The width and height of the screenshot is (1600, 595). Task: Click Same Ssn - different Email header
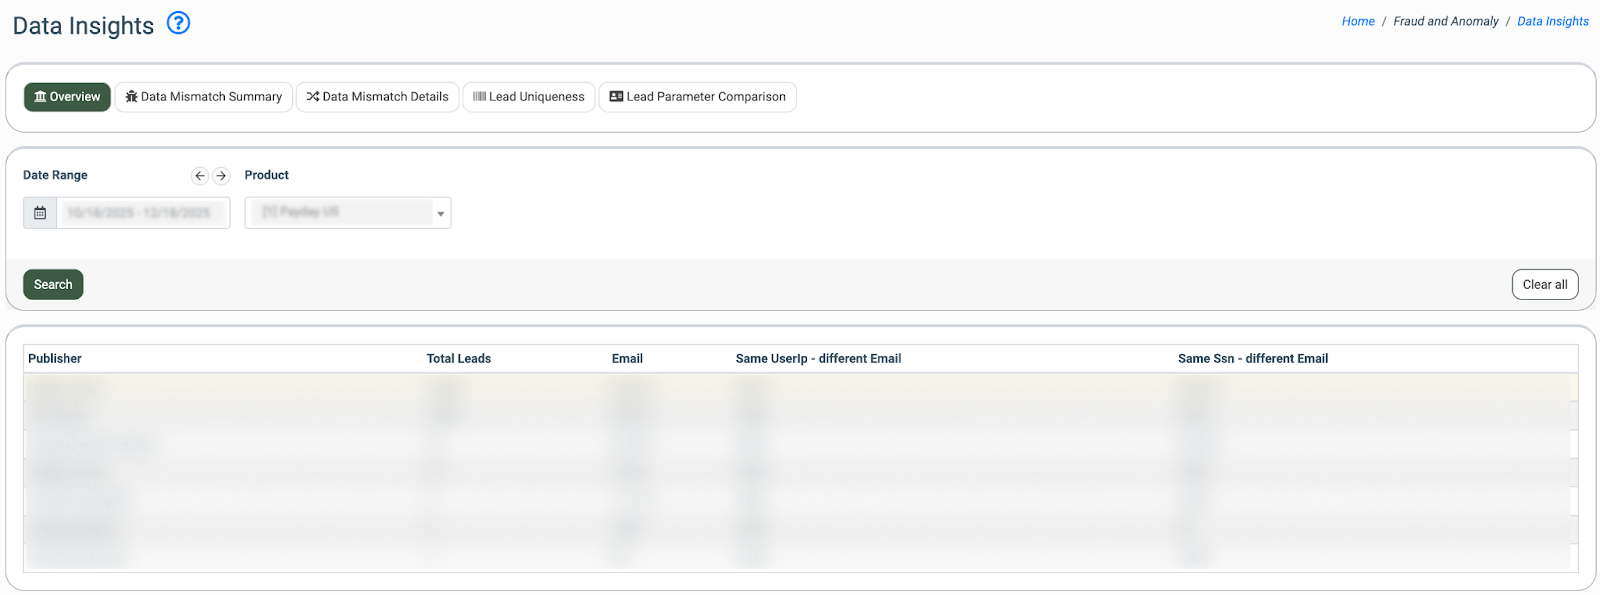[1253, 359]
